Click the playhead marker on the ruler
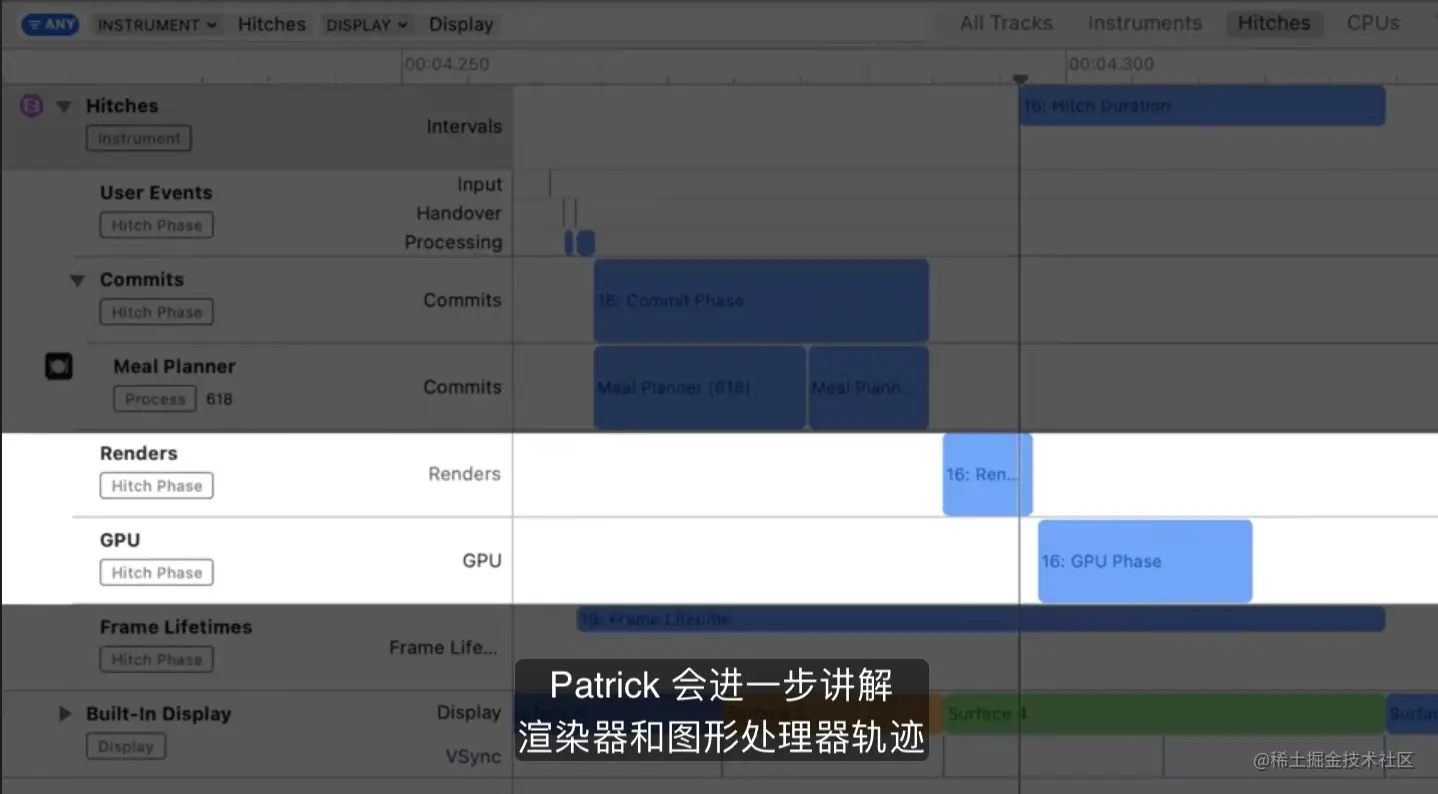The width and height of the screenshot is (1438, 794). [x=1019, y=80]
